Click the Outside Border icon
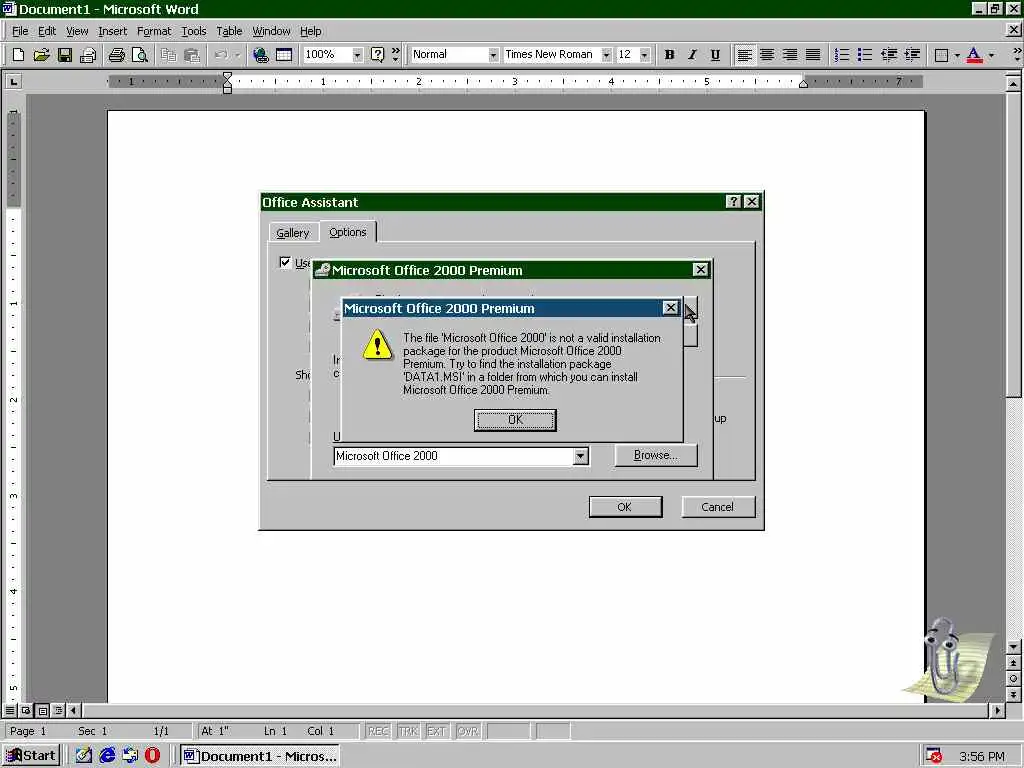This screenshot has height=768, width=1024. [x=941, y=55]
